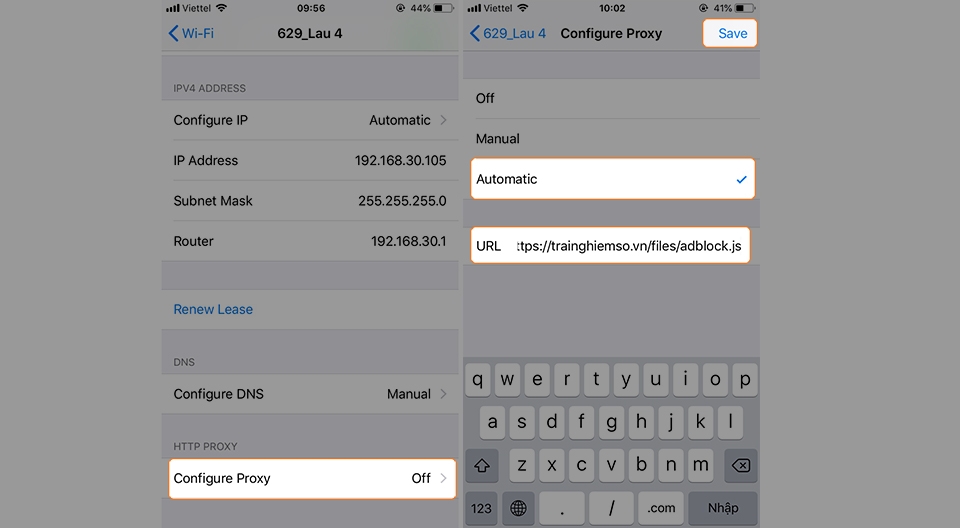Viewport: 960px width, 528px height.
Task: Tap the e key
Action: (537, 379)
